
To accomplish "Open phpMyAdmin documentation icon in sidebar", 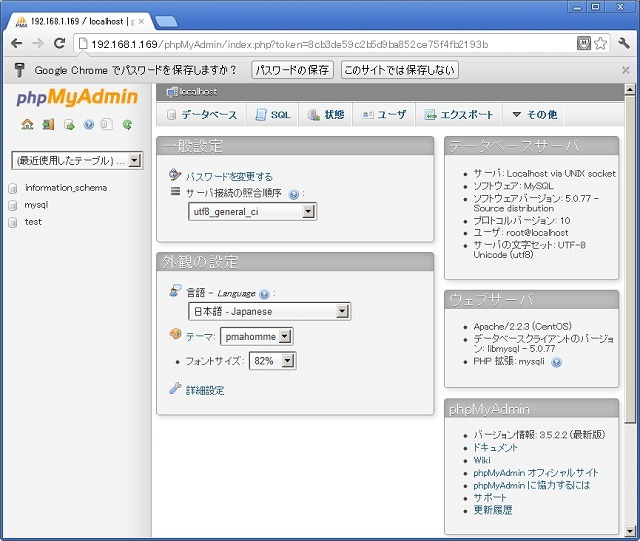I will click(x=89, y=124).
